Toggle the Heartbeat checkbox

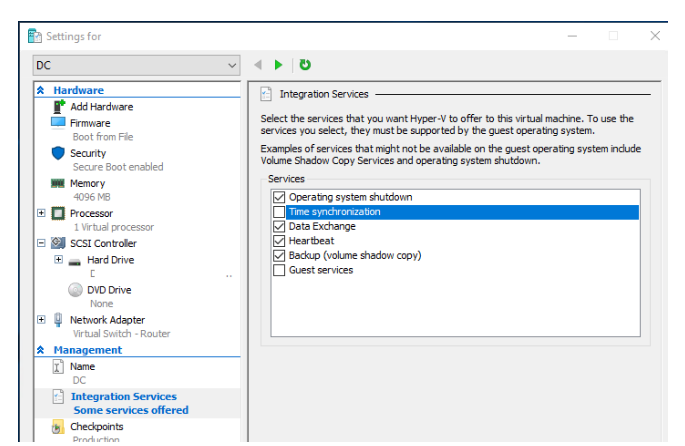point(279,241)
